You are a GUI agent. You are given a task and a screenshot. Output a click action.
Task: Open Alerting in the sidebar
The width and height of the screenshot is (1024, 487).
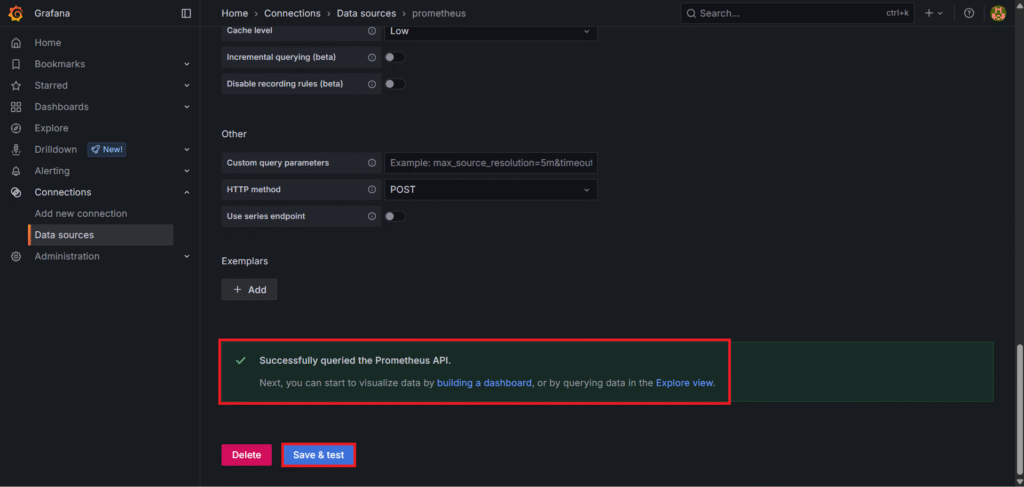[x=52, y=171]
